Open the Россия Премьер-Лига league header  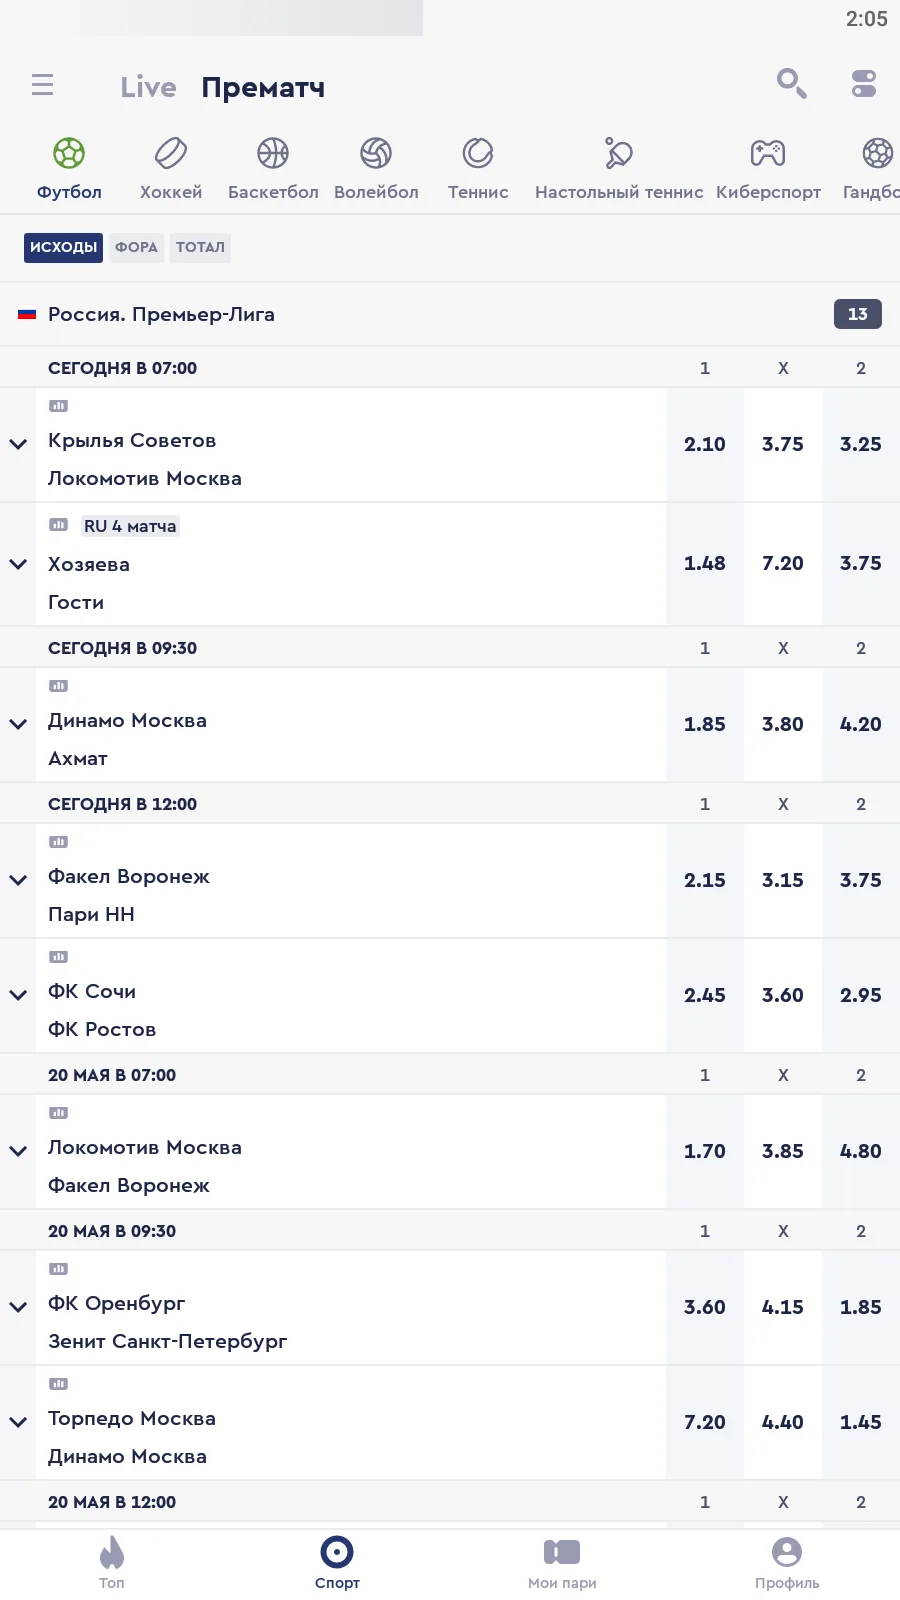[x=400, y=314]
